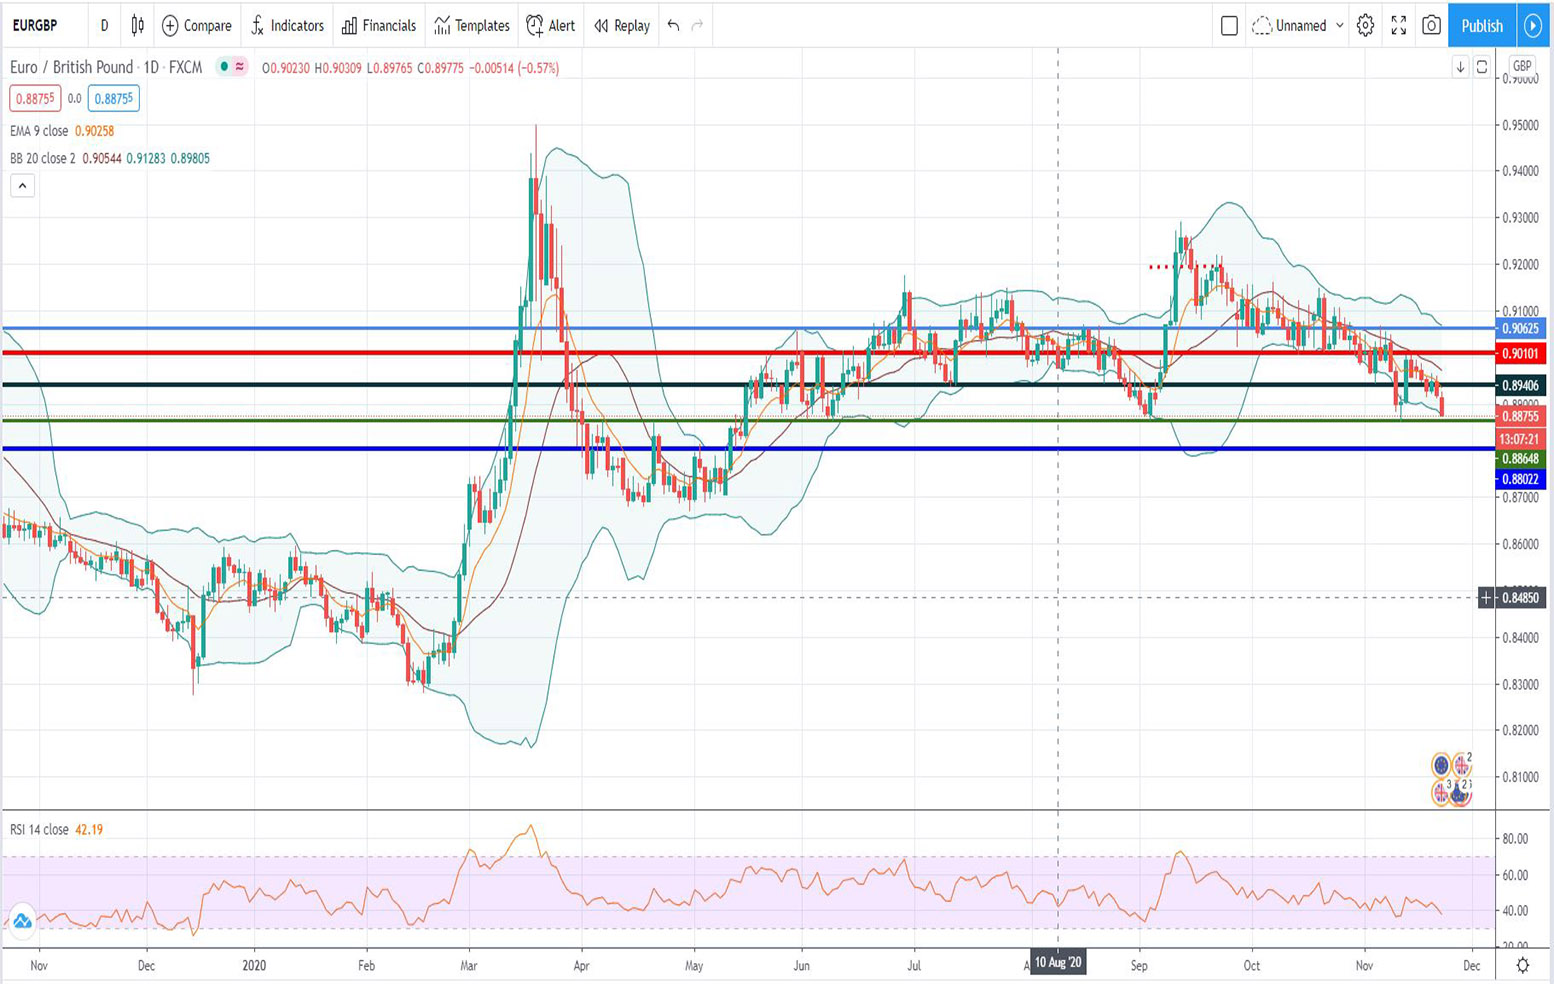Open the D timeframe interval selector

pyautogui.click(x=104, y=26)
